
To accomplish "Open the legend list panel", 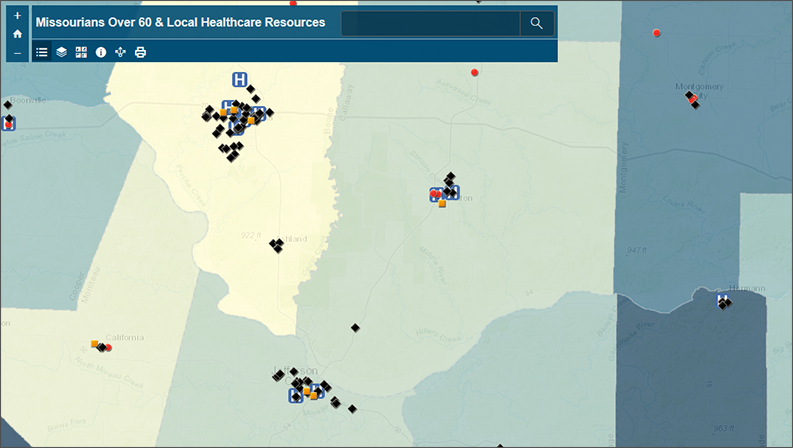I will point(42,52).
